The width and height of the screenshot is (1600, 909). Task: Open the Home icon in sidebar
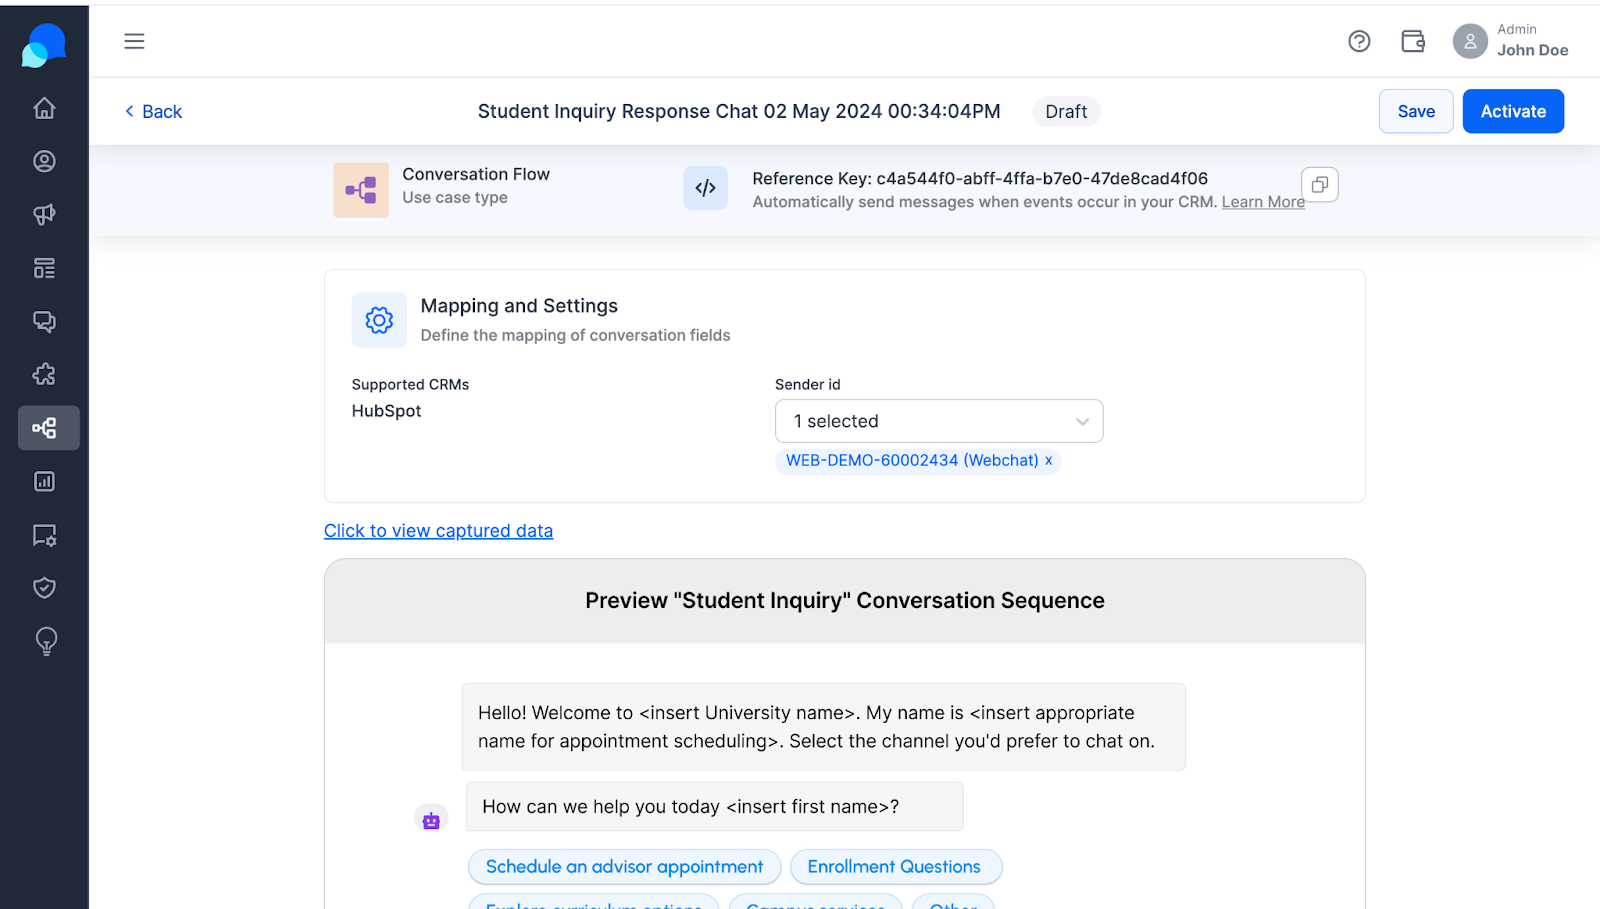44,108
